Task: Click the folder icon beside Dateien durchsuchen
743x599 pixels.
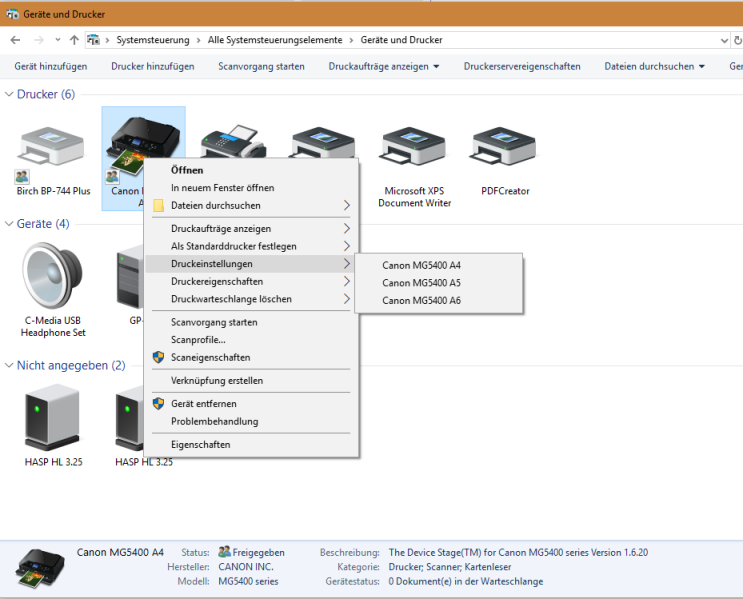Action: (158, 206)
